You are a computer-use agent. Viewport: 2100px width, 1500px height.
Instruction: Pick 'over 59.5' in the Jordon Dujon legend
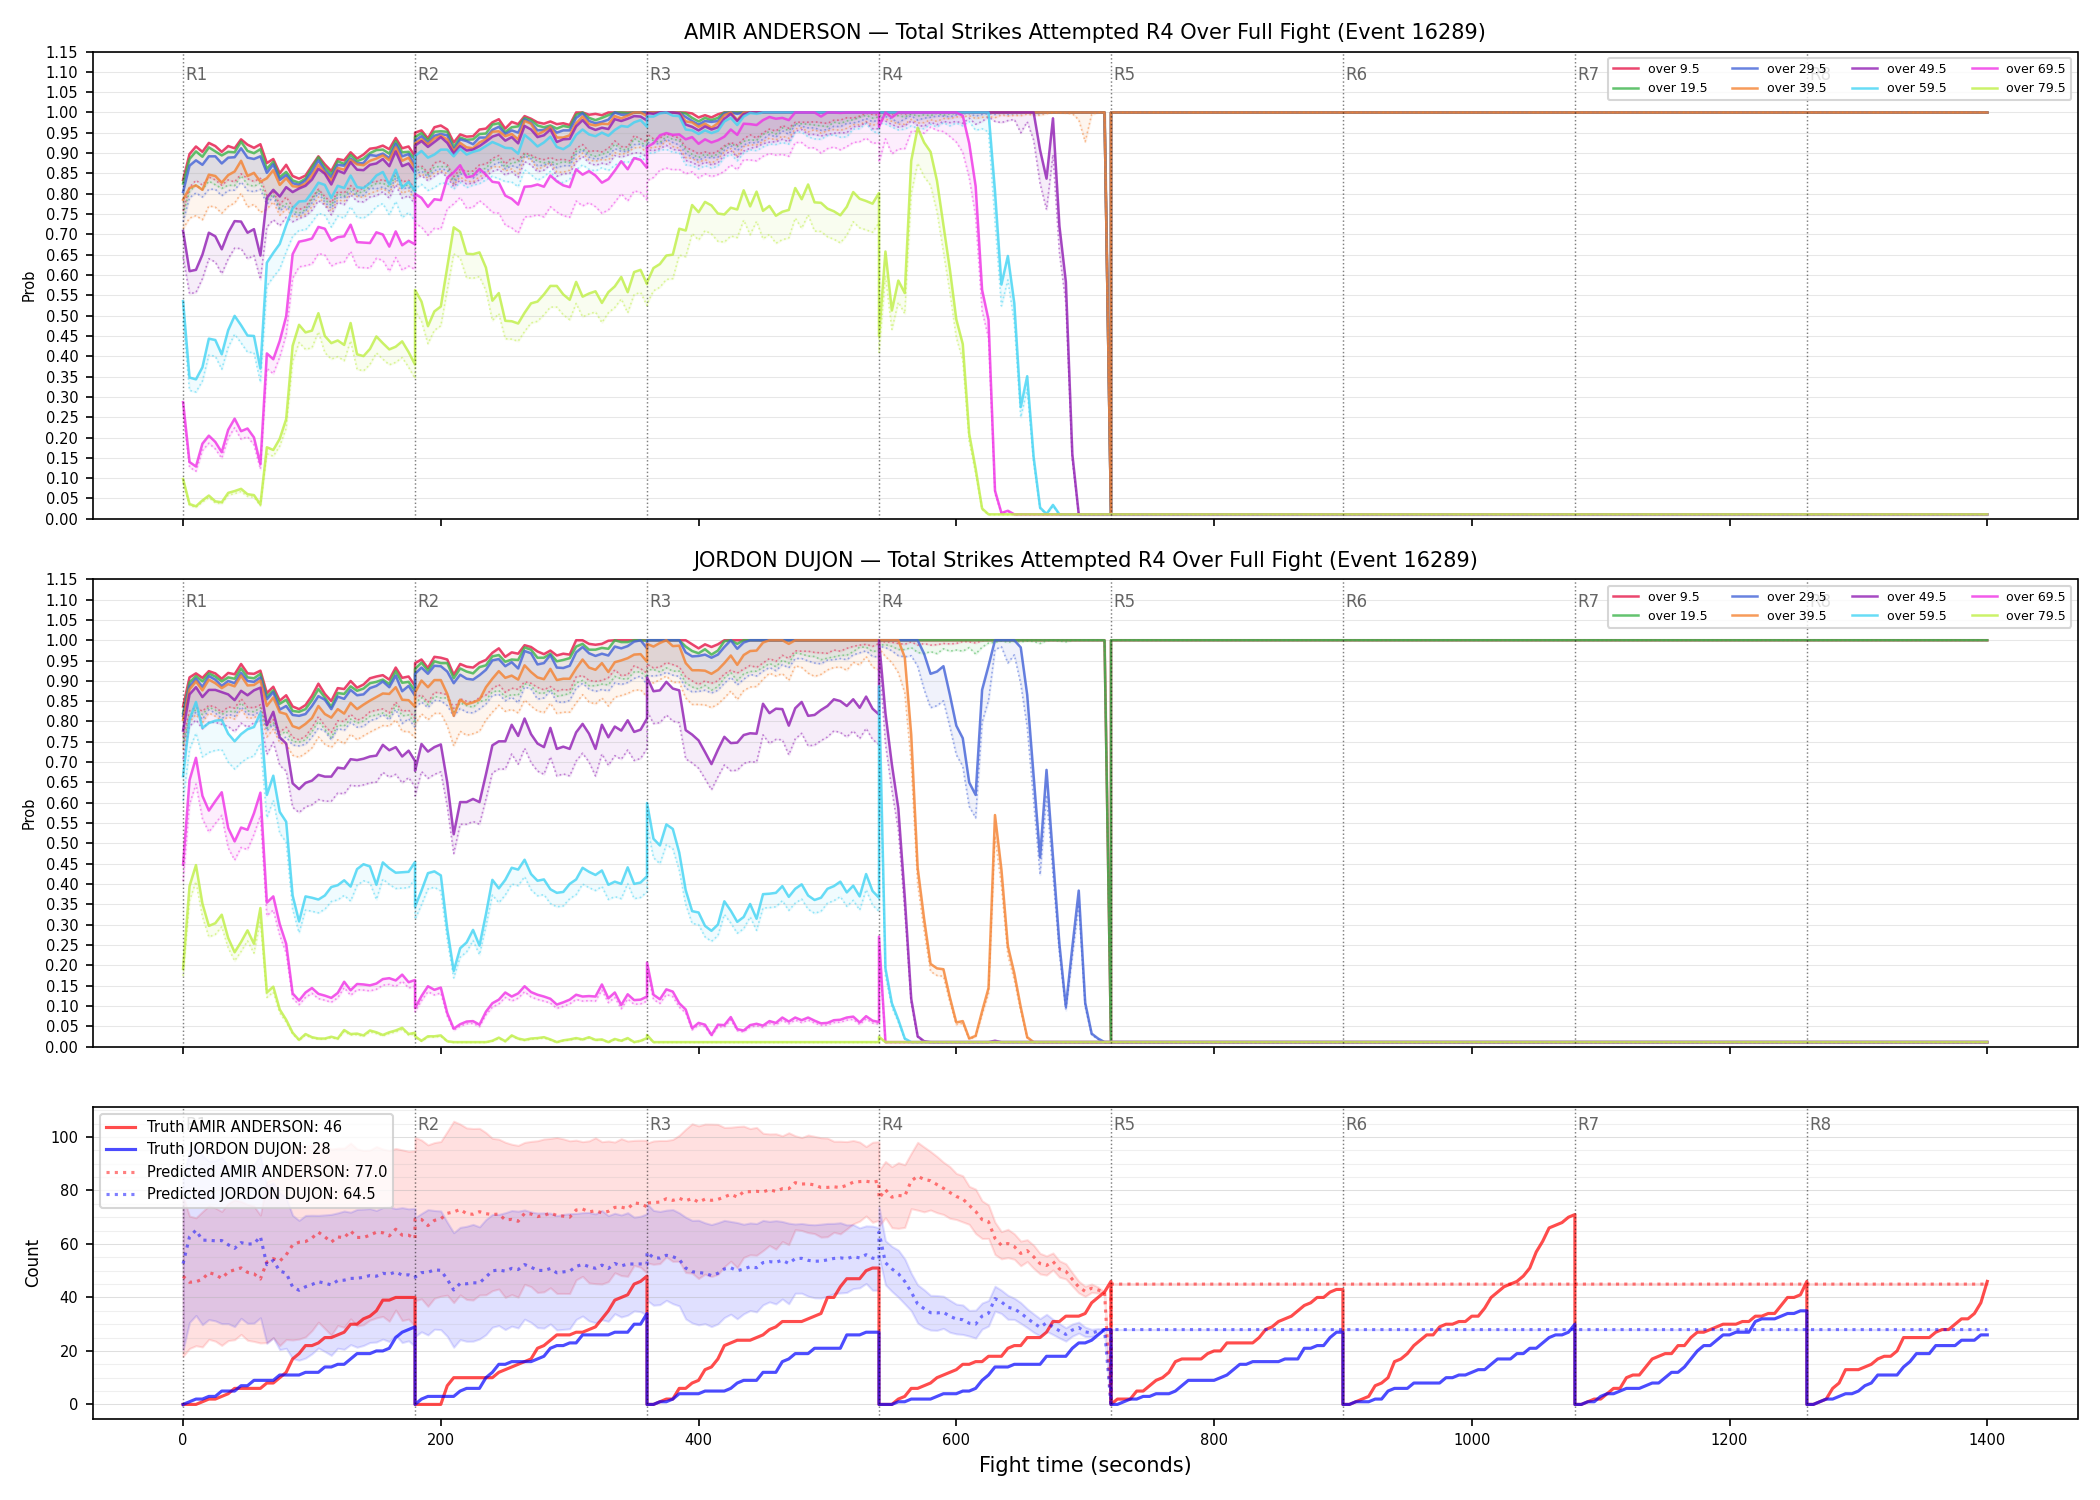click(x=1898, y=616)
